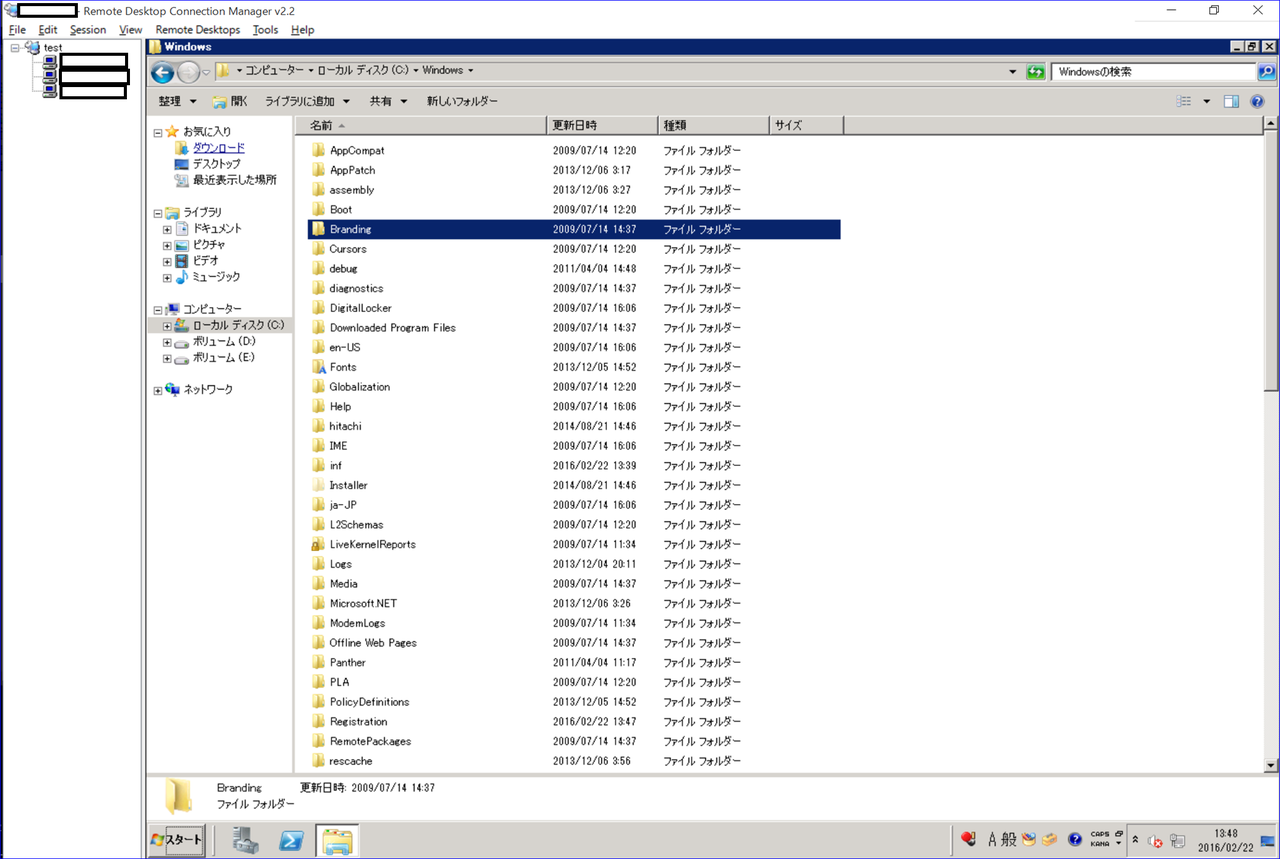
Task: Open the 整理 organize dropdown
Action: click(x=177, y=101)
